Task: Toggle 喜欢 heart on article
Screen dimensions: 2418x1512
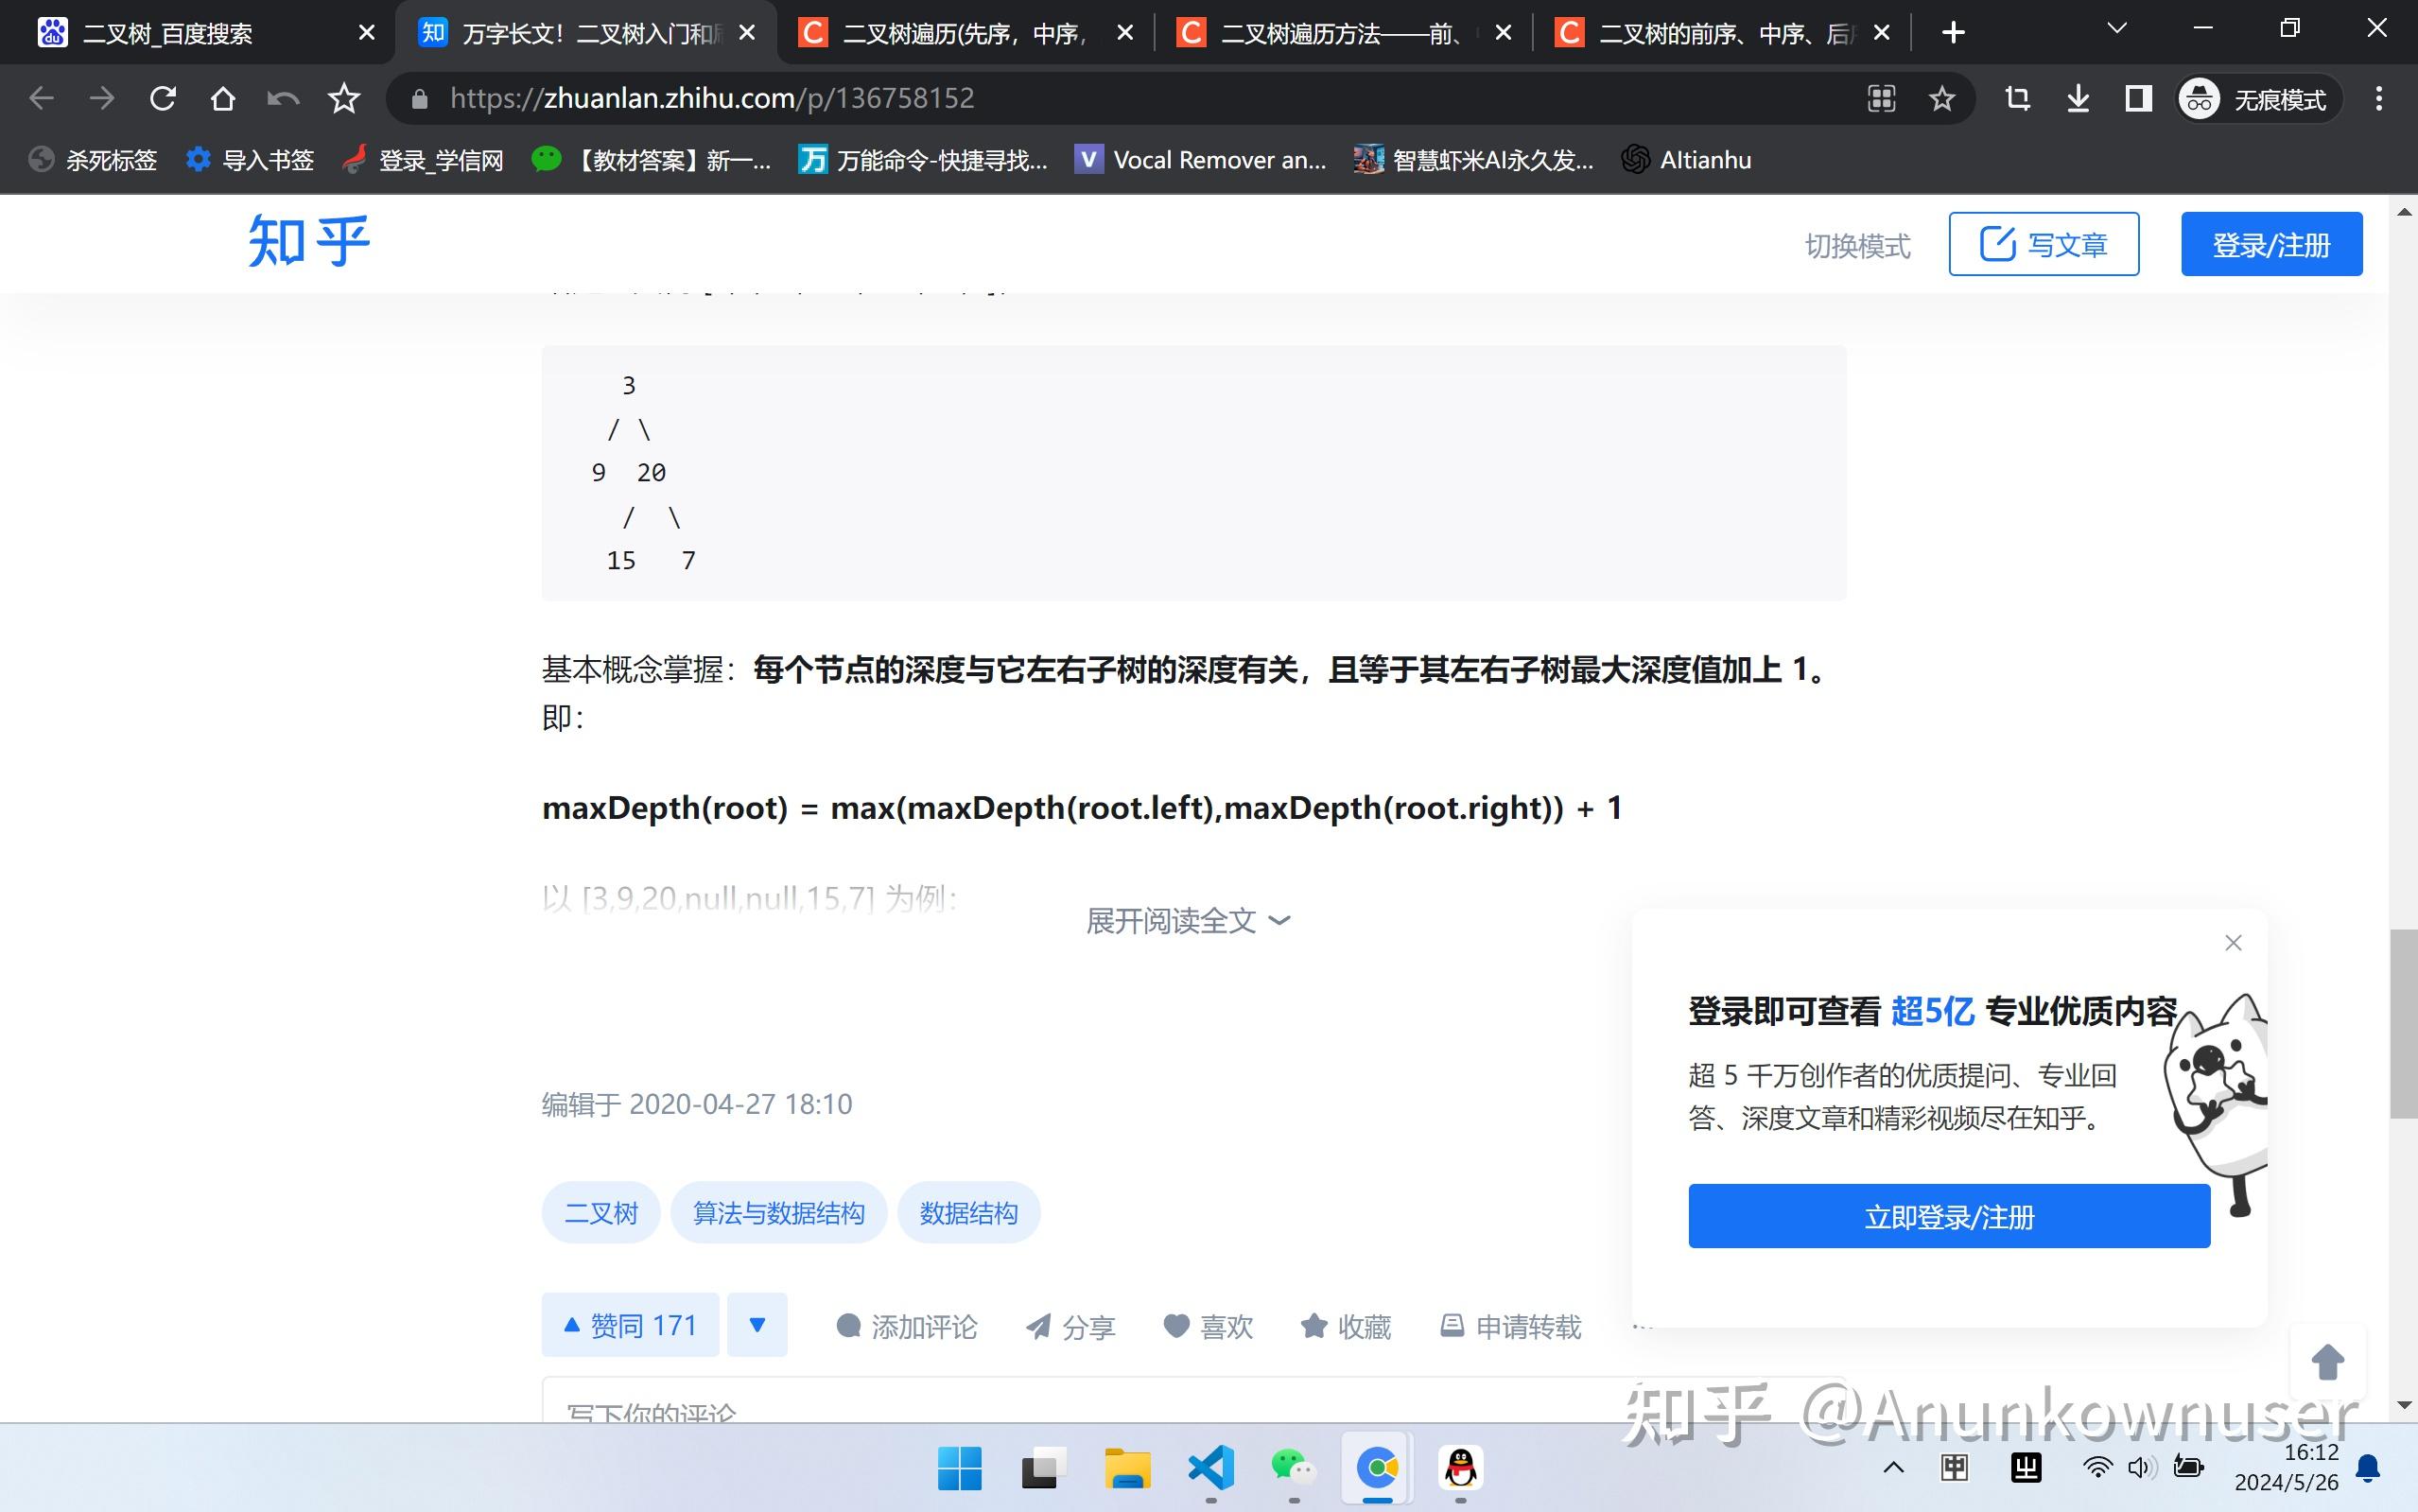Action: point(1208,1326)
